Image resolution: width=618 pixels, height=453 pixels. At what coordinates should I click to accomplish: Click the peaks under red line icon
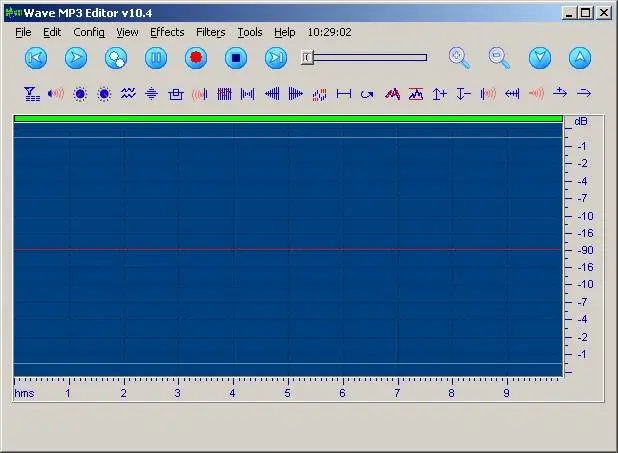[416, 94]
